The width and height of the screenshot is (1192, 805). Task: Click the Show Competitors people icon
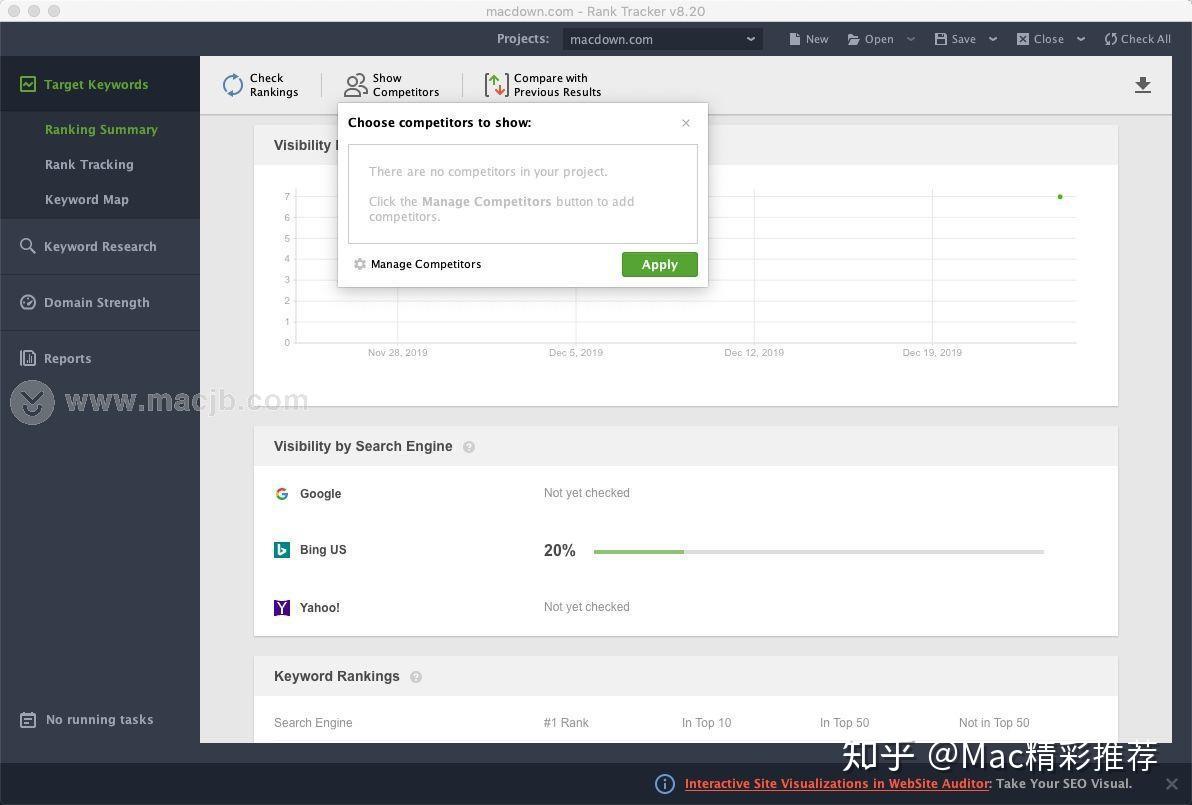(355, 84)
